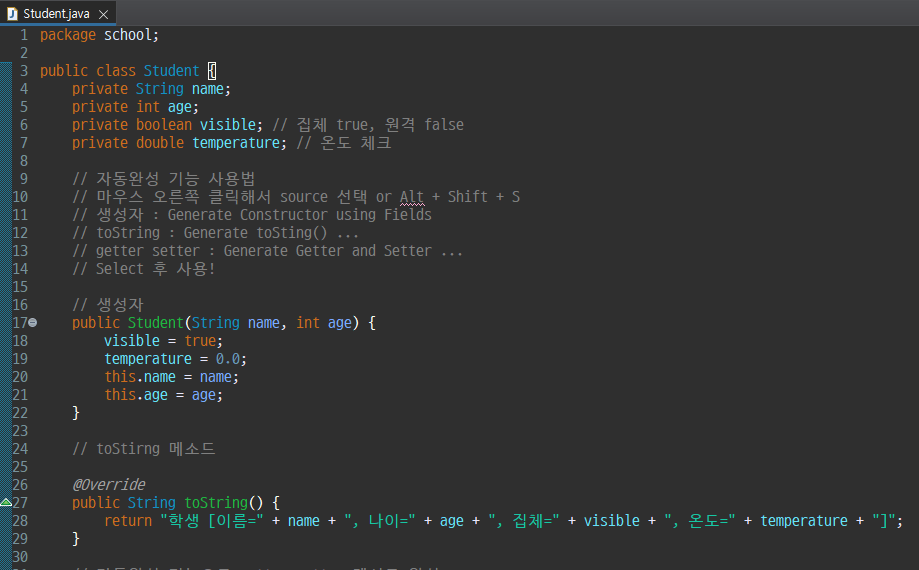Viewport: 919px width, 570px height.
Task: Click the override marker on line 27
Action: pos(6,502)
